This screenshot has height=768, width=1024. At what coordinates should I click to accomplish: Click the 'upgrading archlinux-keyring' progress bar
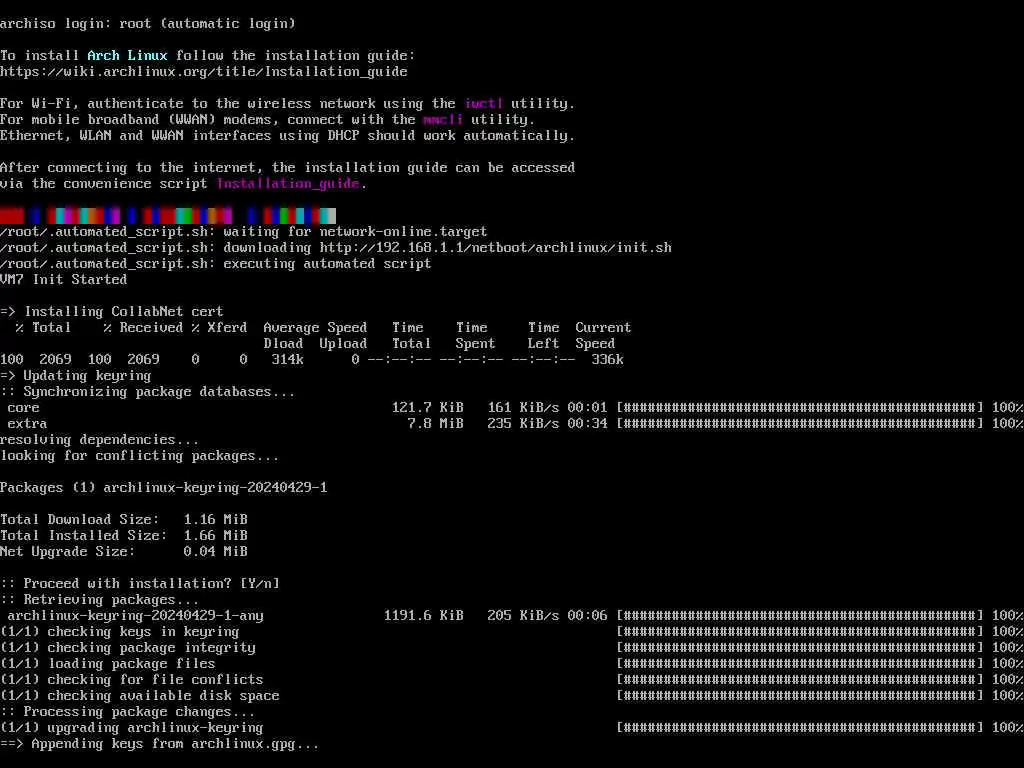pyautogui.click(x=800, y=728)
